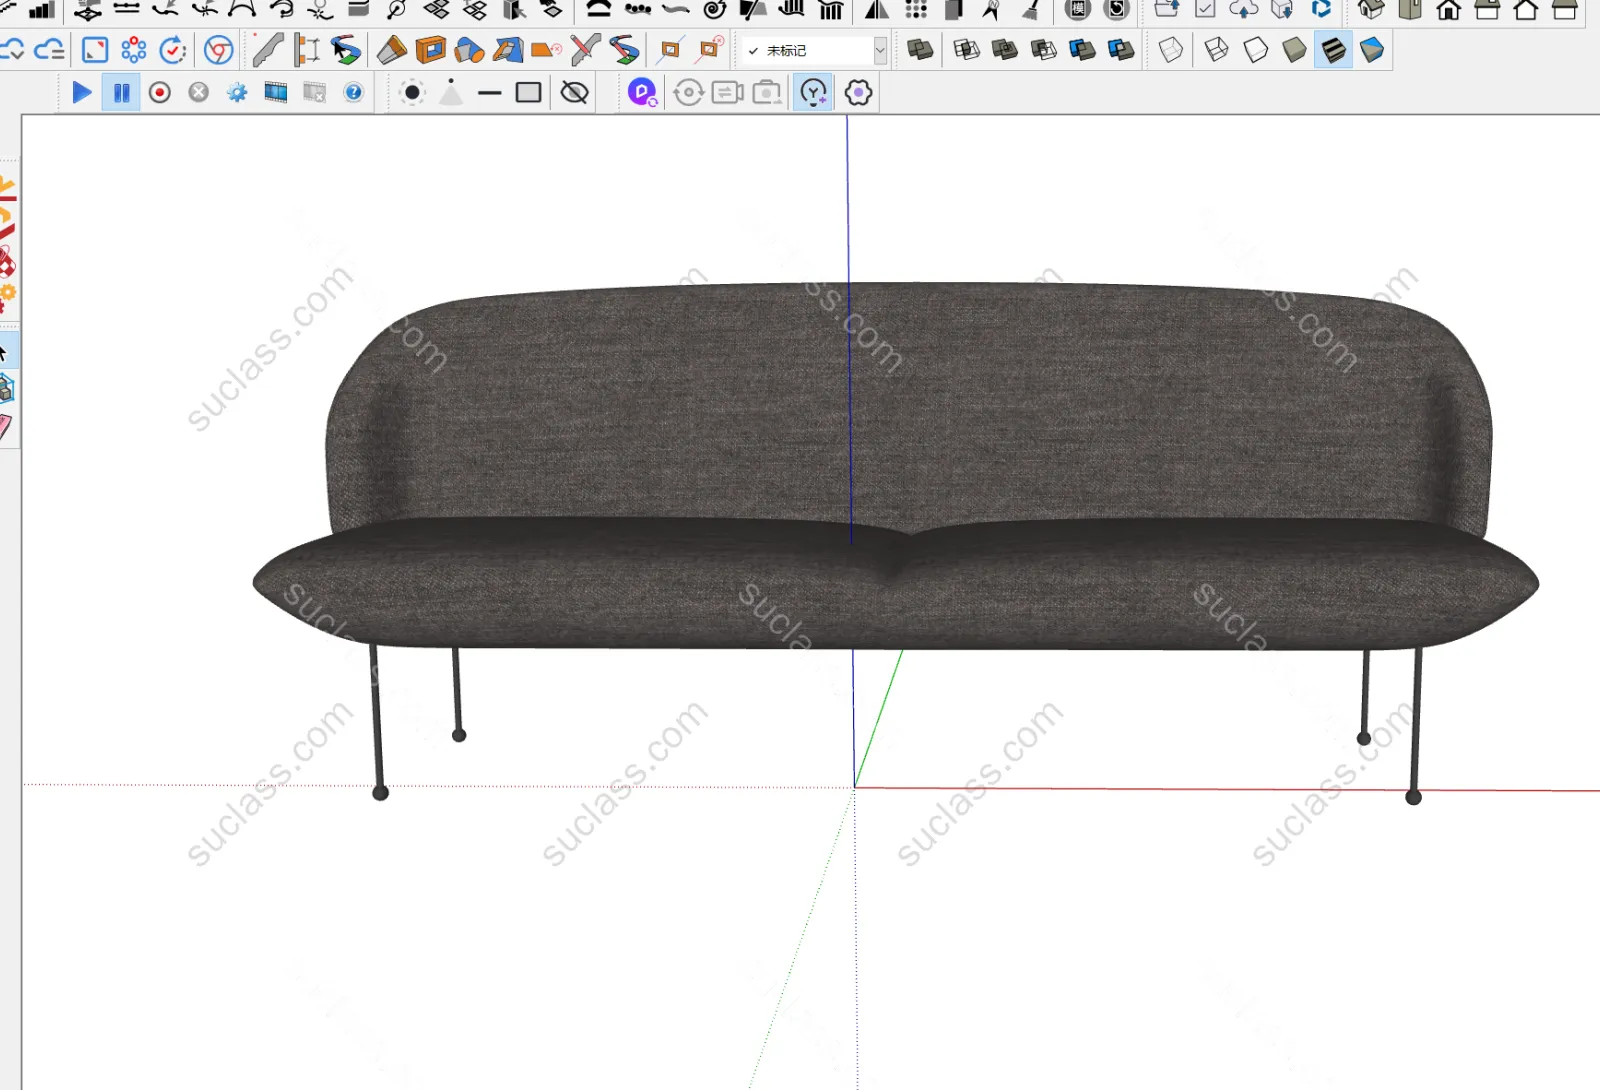Toggle the Pause button in the animation toolbar

click(x=121, y=93)
